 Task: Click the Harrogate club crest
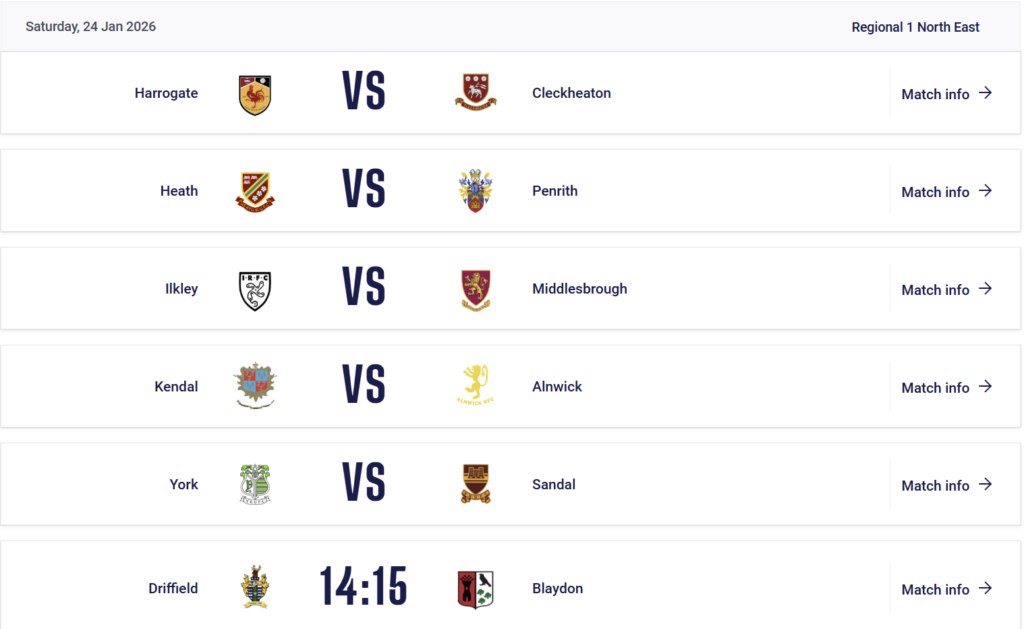click(255, 94)
